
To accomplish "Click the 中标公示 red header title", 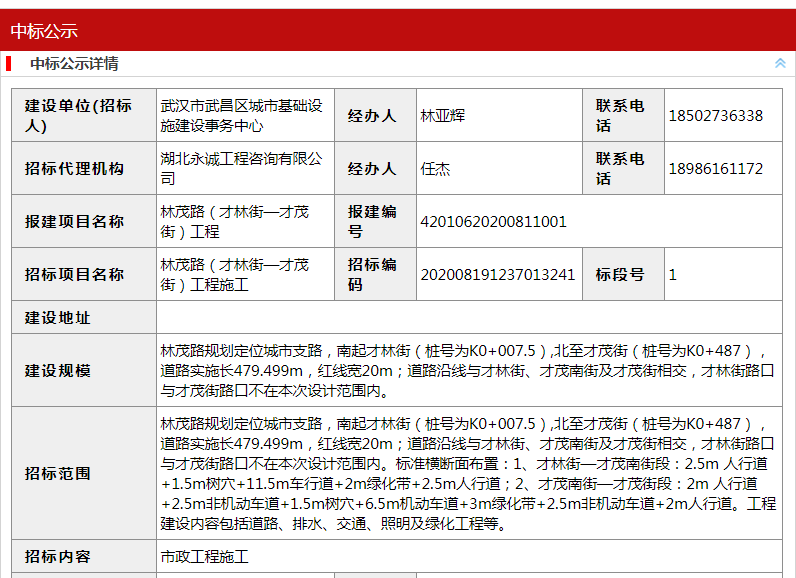I will pyautogui.click(x=44, y=31).
